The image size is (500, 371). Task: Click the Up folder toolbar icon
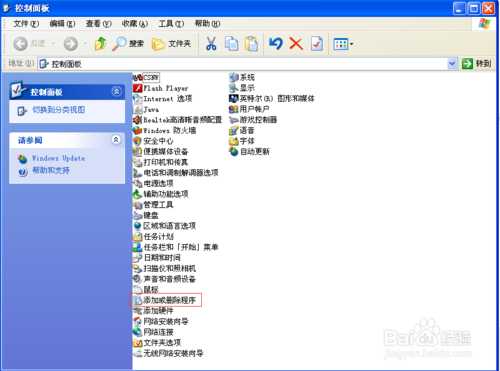coord(100,44)
